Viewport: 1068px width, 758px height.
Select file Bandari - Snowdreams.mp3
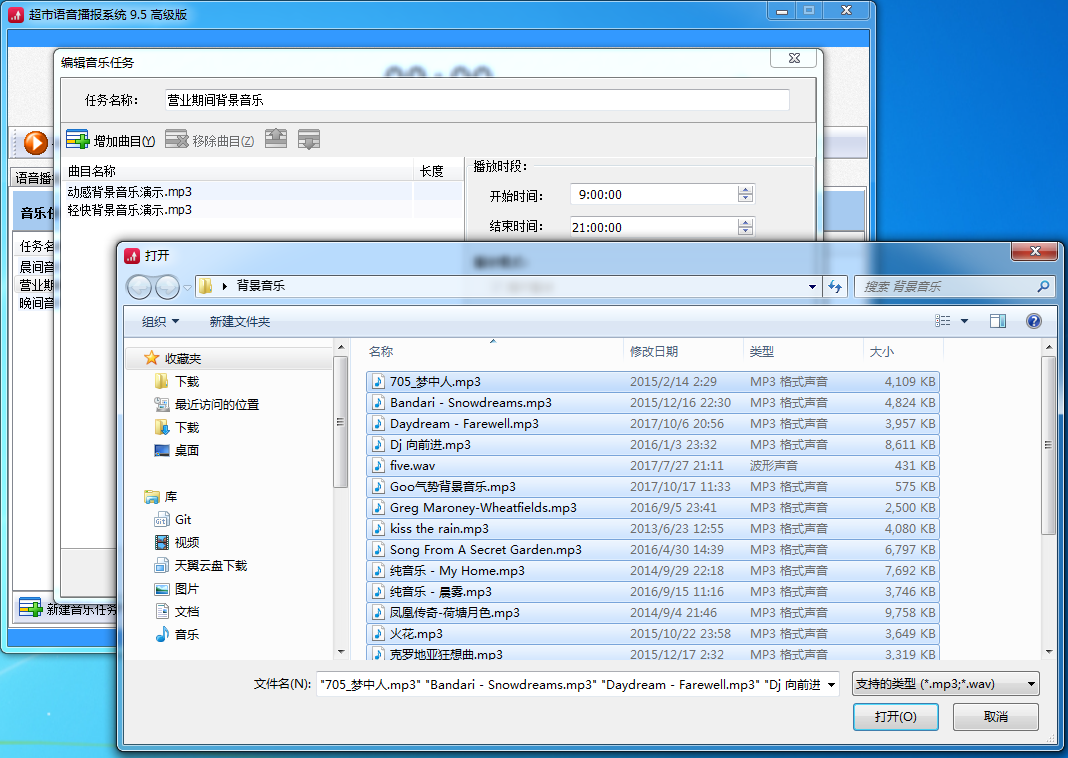point(653,402)
